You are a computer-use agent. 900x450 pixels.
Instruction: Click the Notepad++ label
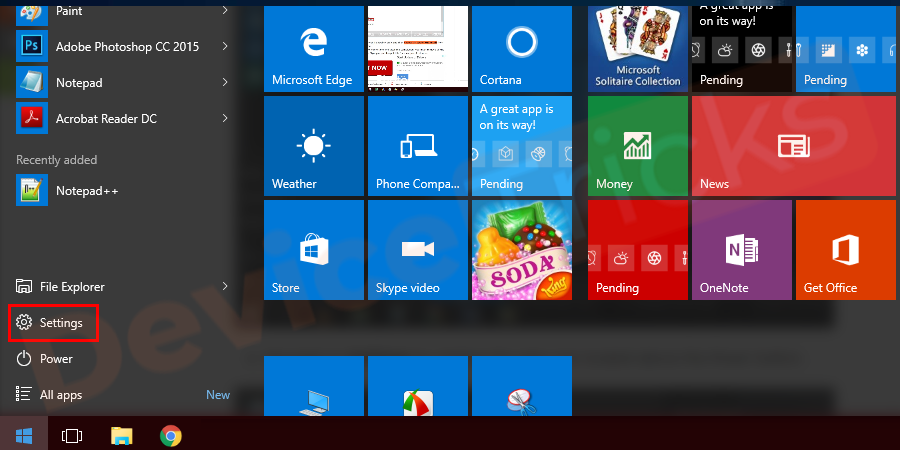click(x=87, y=191)
